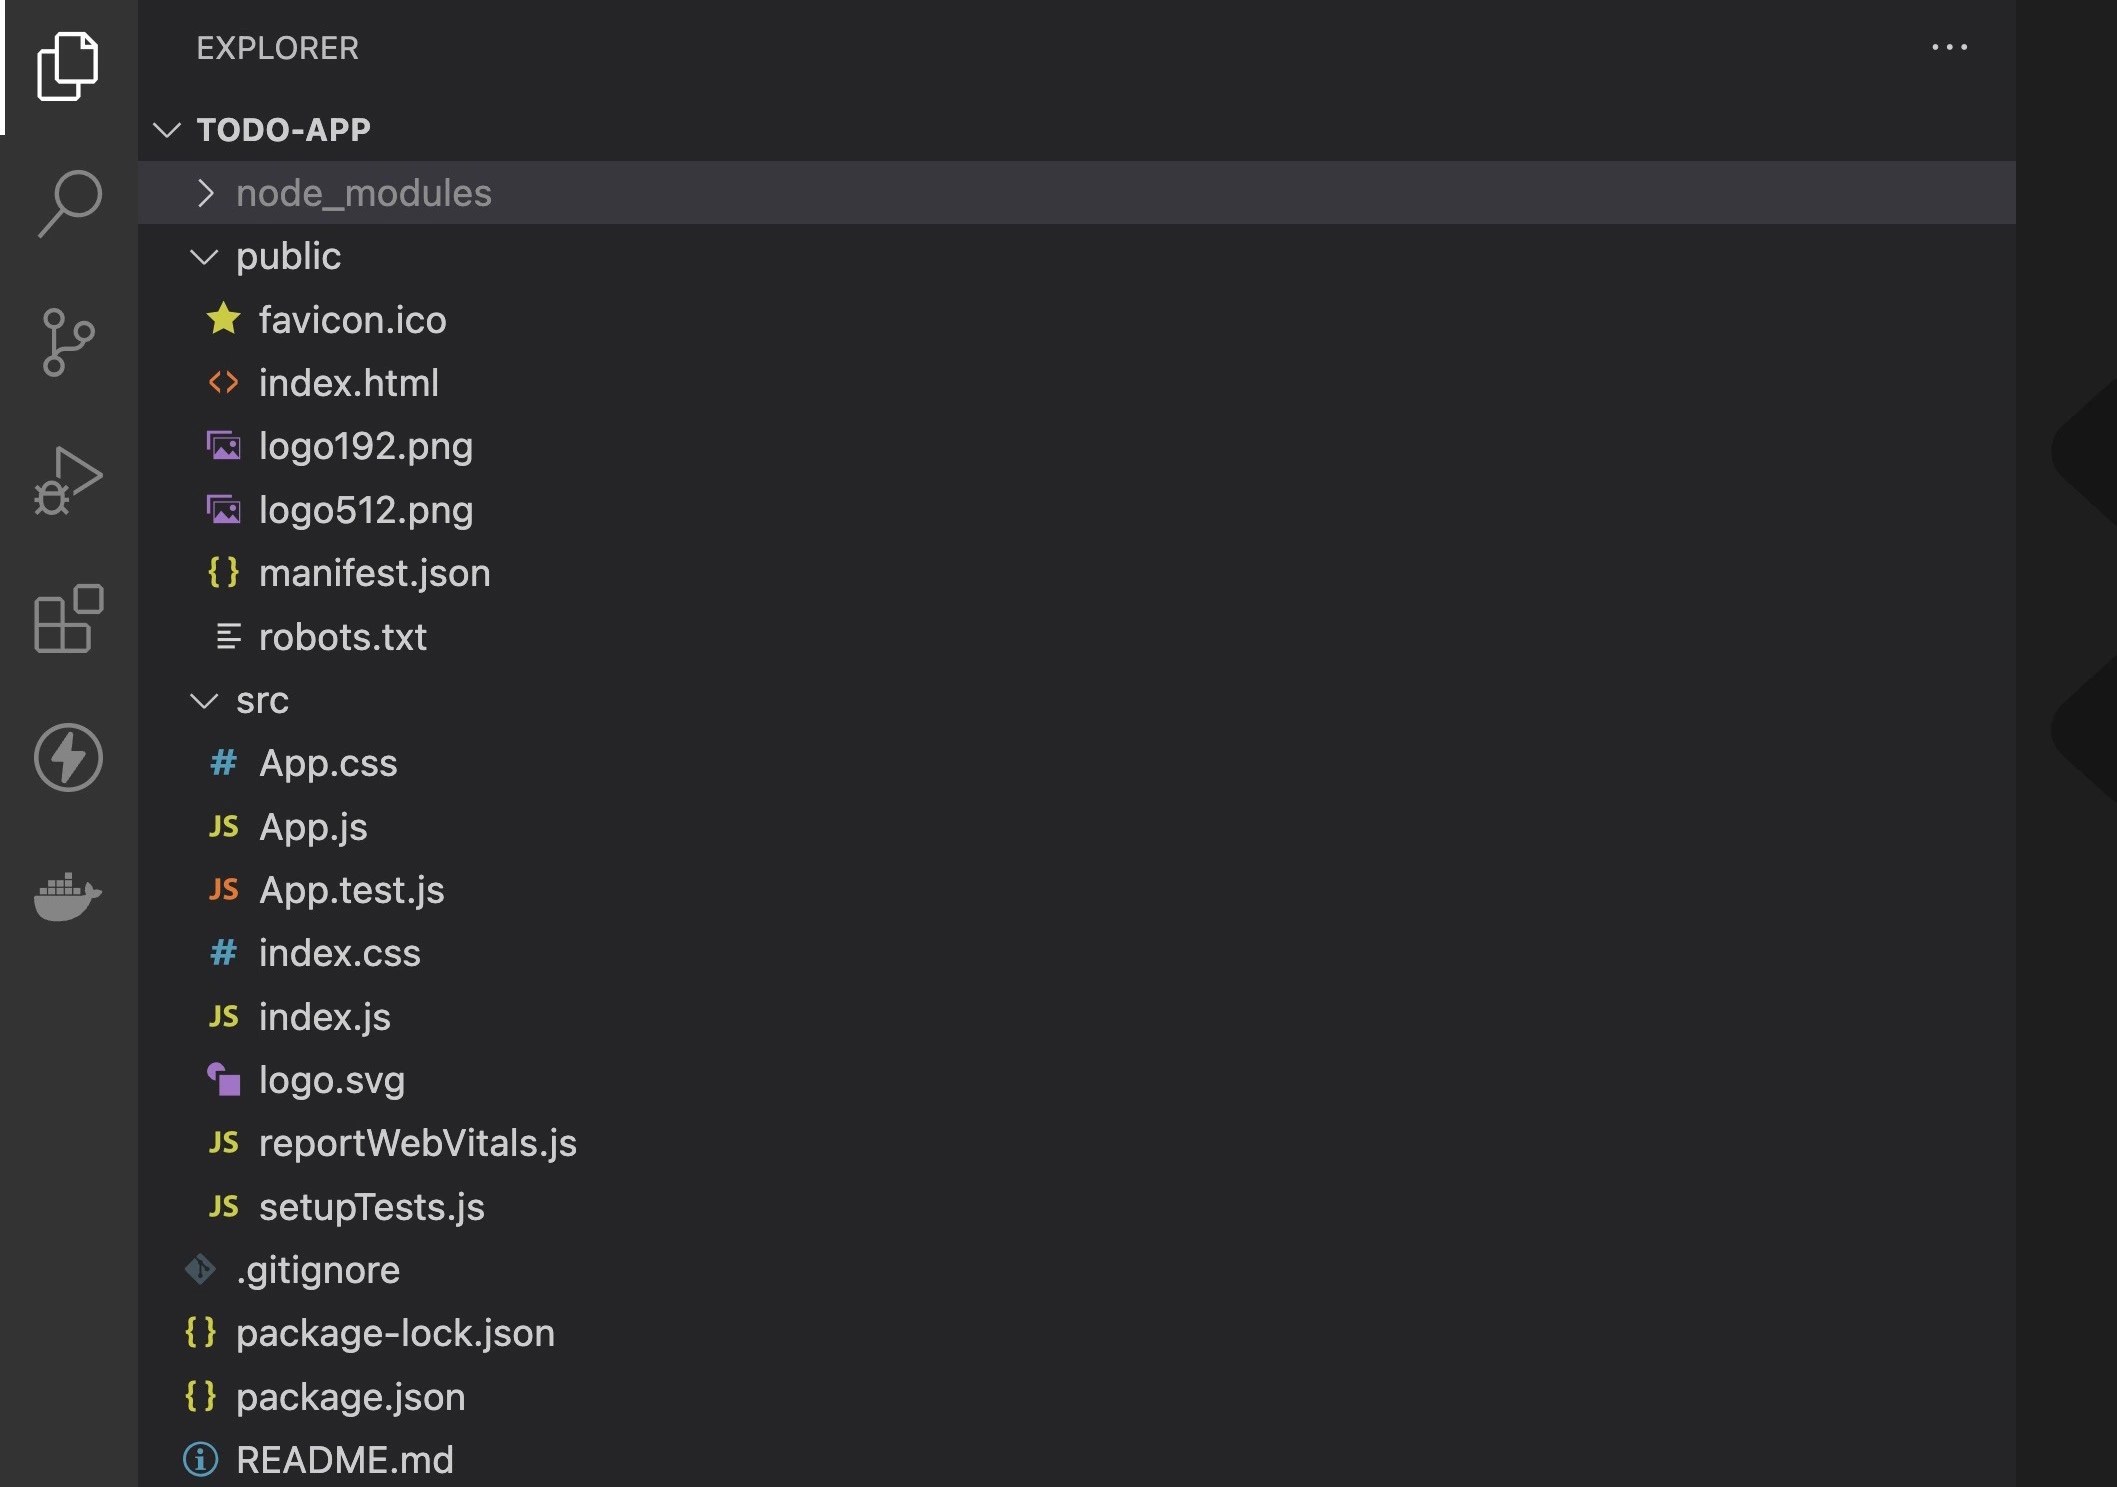The width and height of the screenshot is (2117, 1487).
Task: Open index.html from the public folder
Action: (x=348, y=383)
